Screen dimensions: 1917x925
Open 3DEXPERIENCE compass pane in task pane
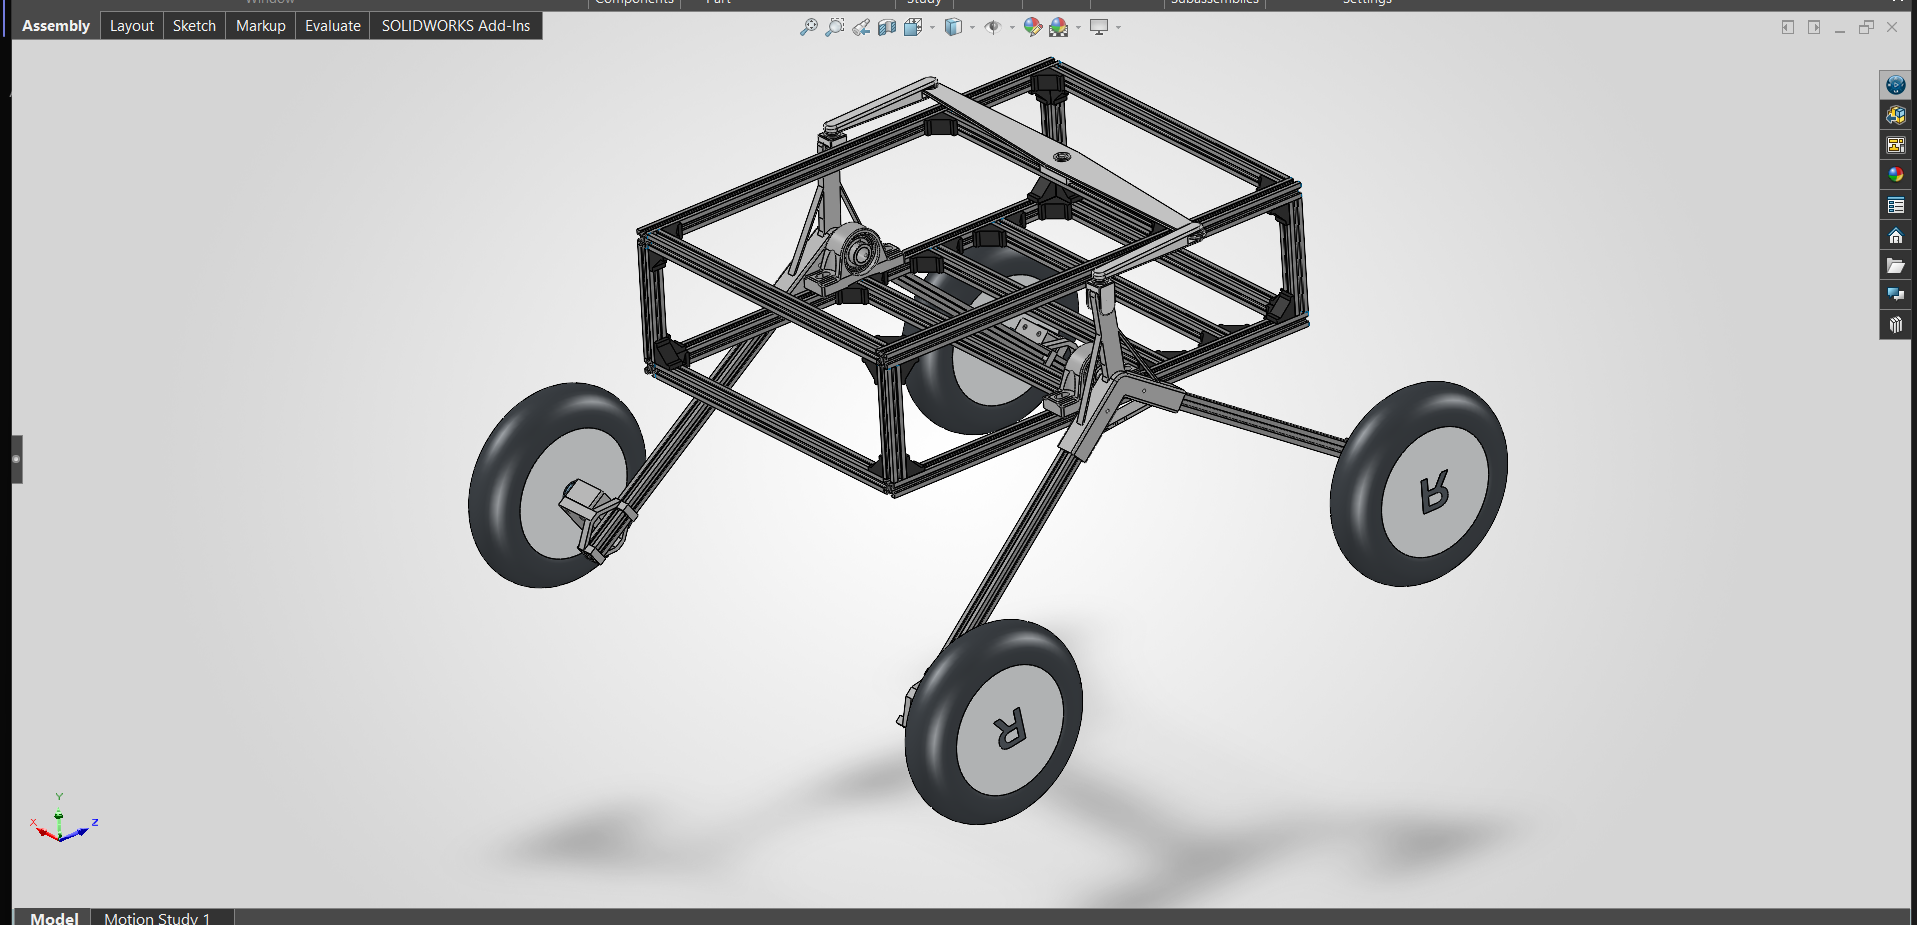pos(1895,85)
